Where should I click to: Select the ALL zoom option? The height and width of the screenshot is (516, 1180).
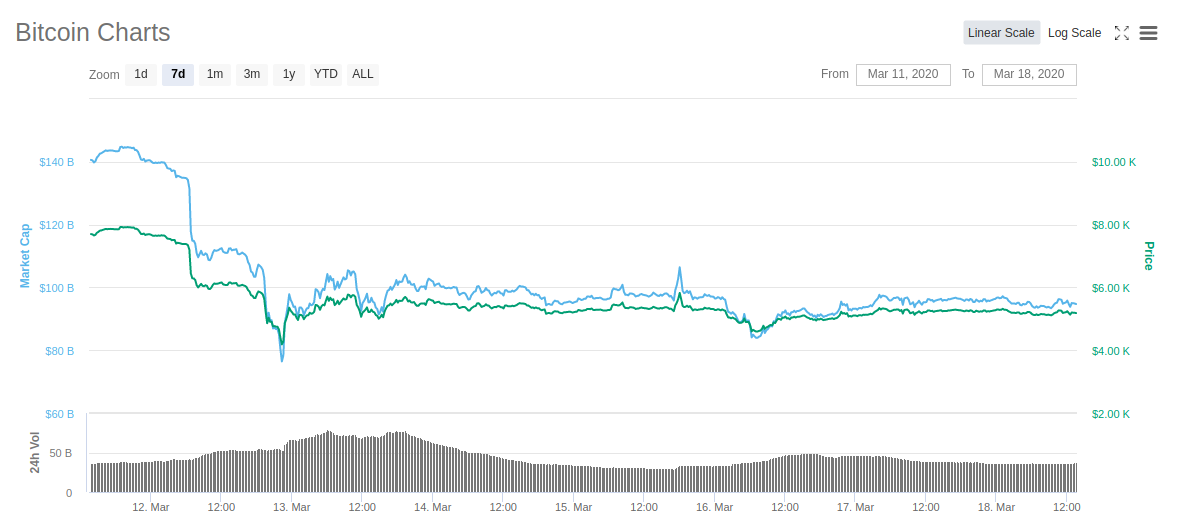363,74
